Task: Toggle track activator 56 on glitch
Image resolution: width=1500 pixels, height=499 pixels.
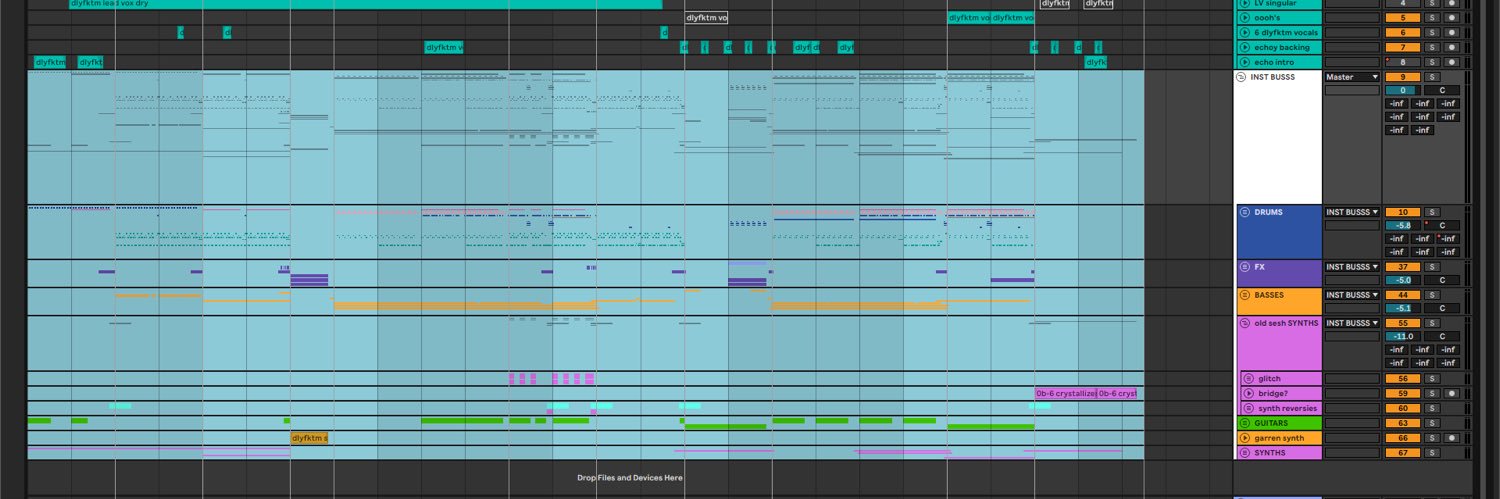Action: point(1403,378)
